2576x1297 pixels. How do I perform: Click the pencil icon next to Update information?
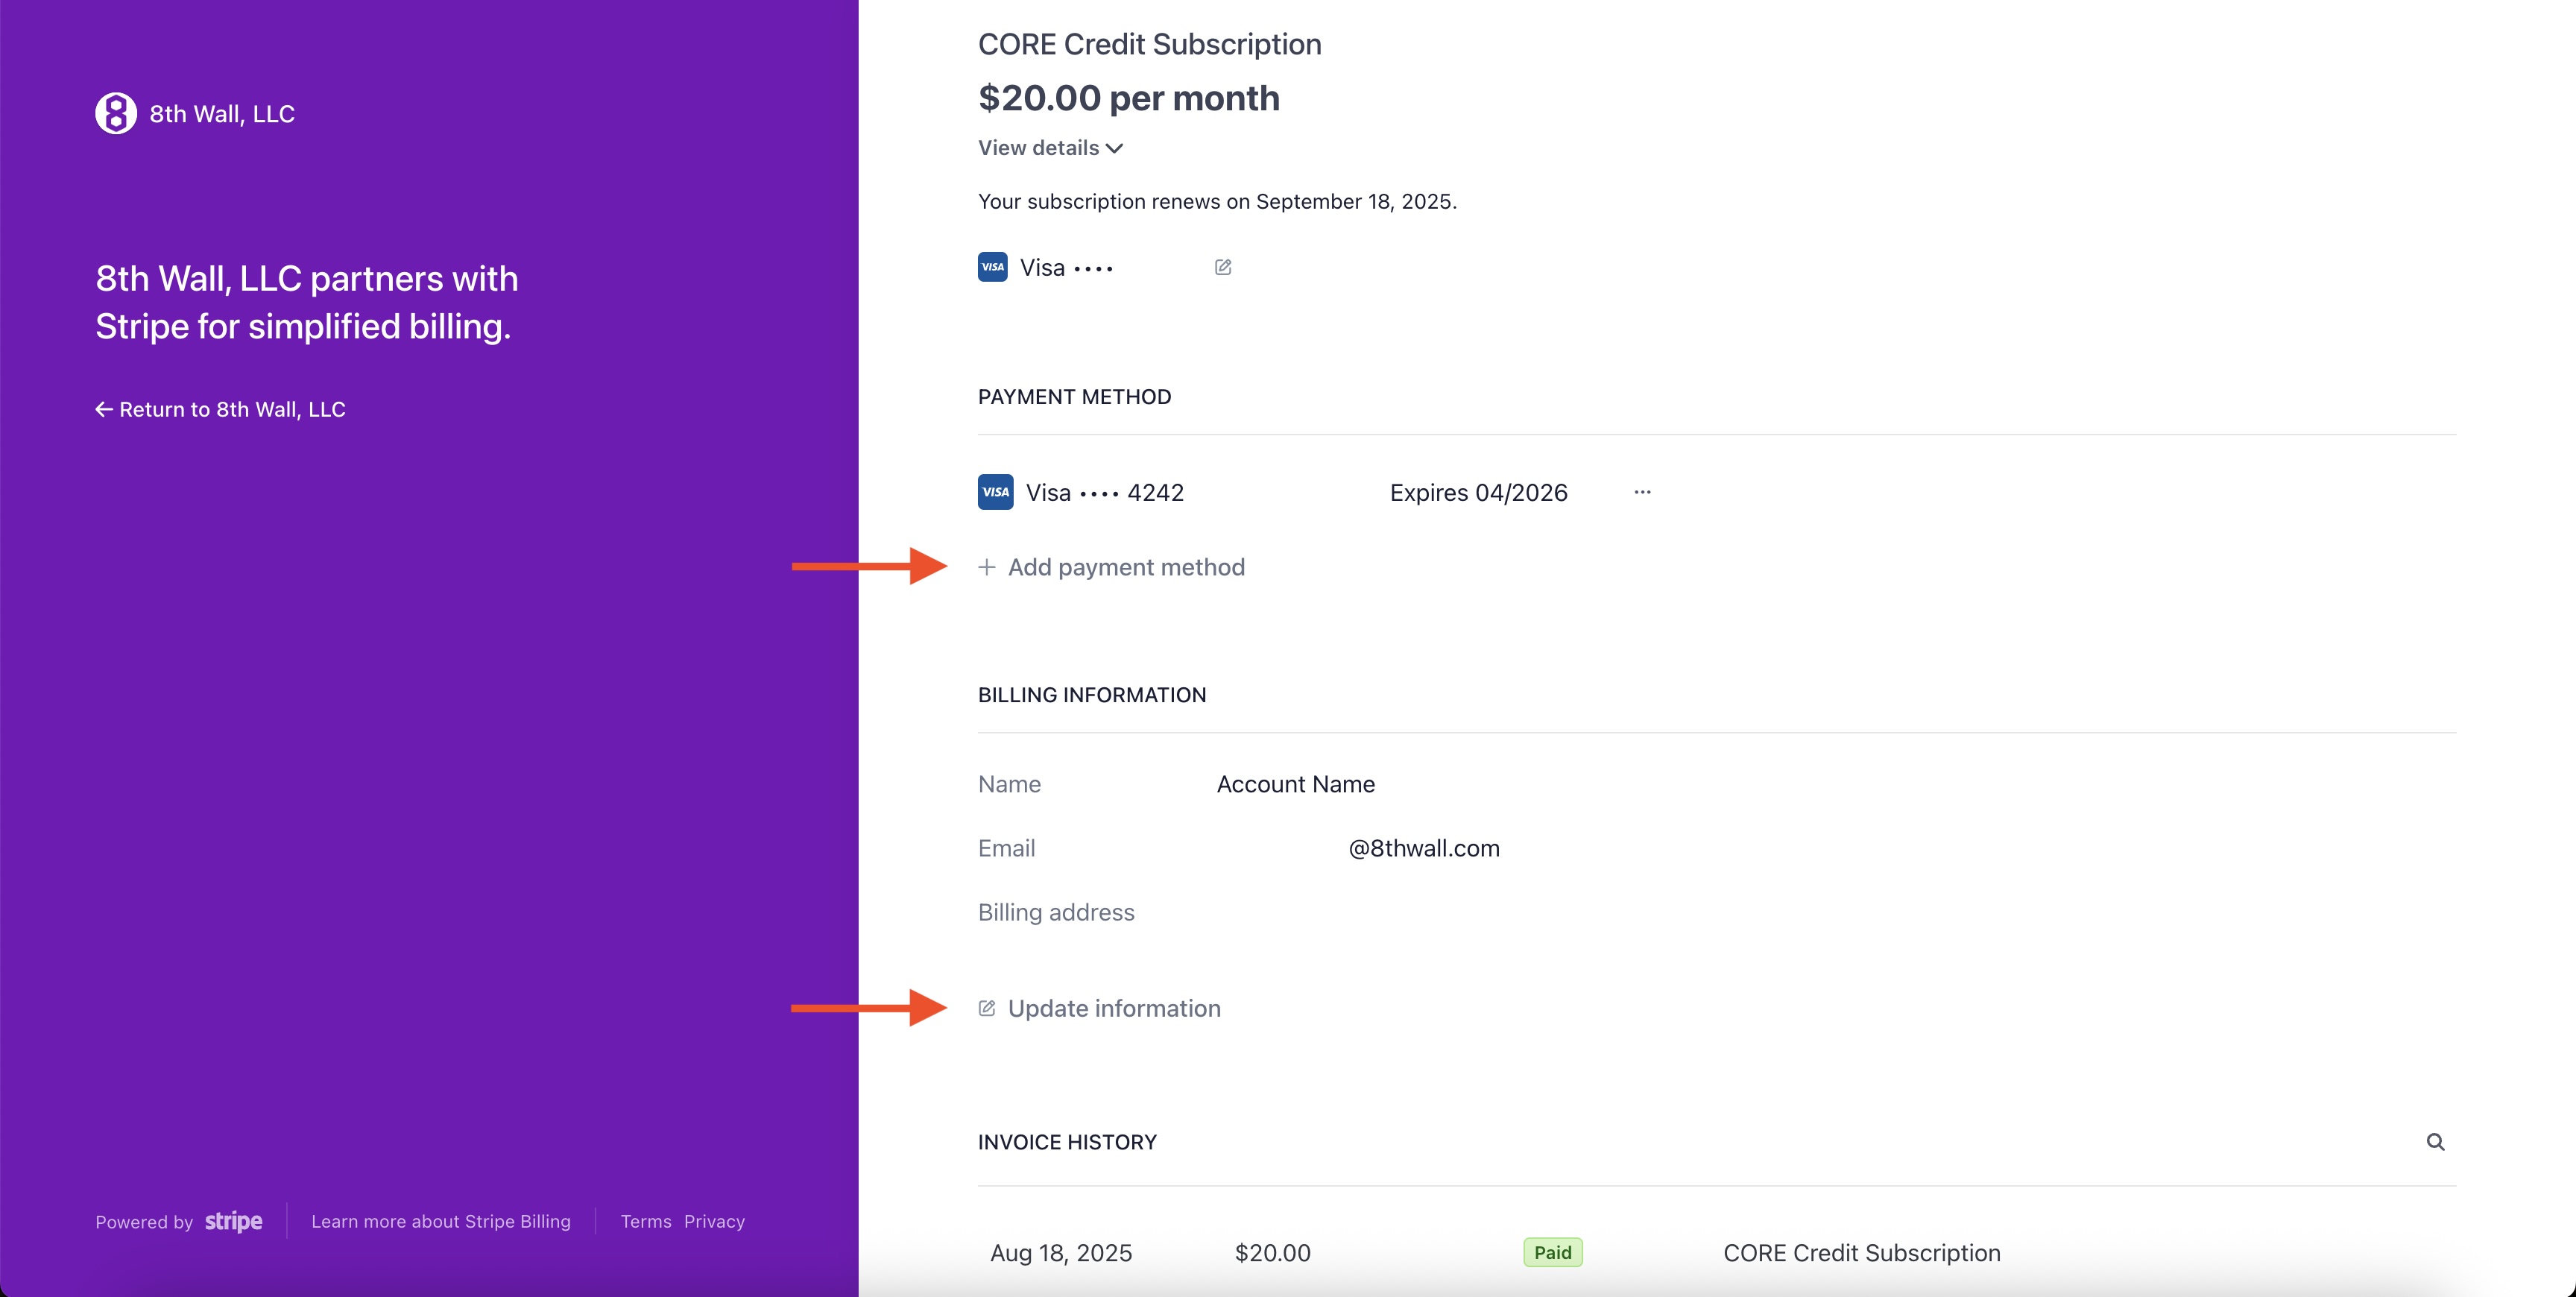pos(987,1008)
